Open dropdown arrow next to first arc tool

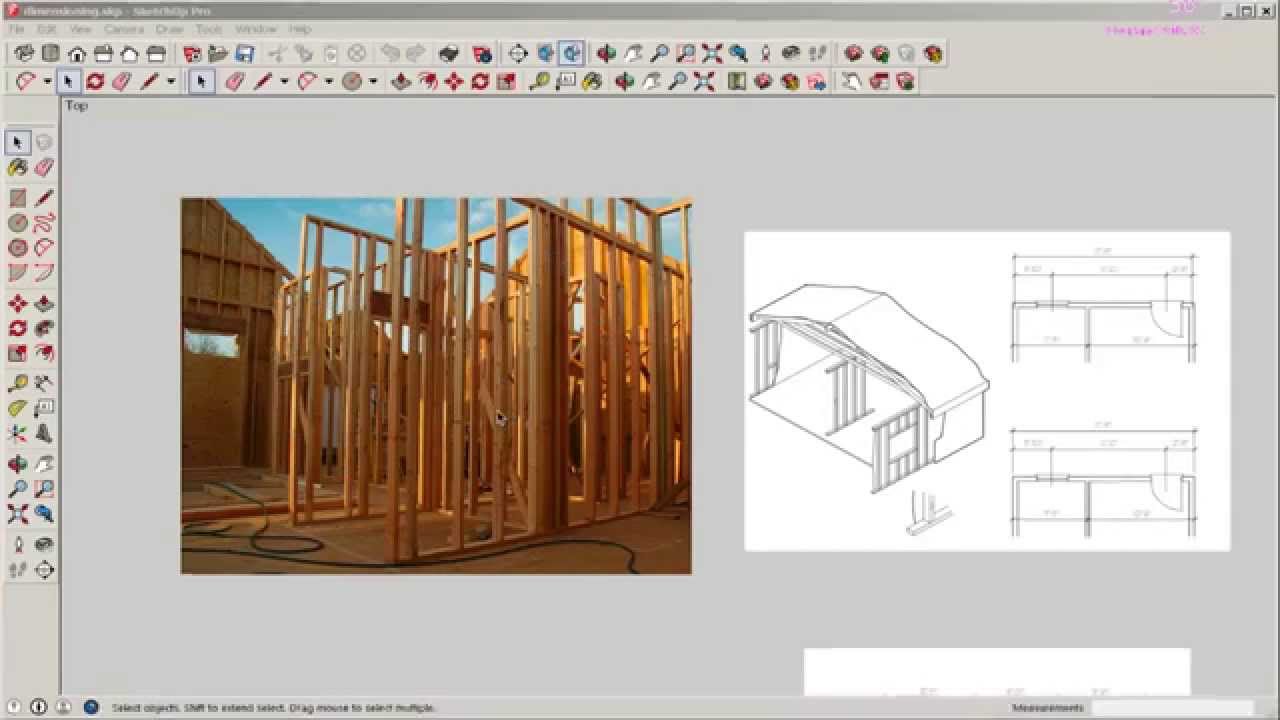click(x=47, y=82)
